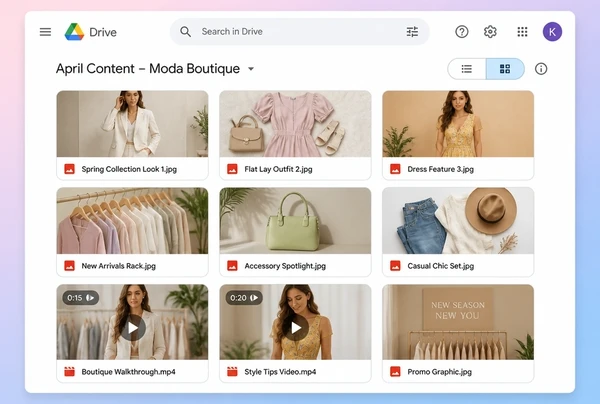Expand the April Content folder dropdown arrow
600x404 pixels.
coord(251,69)
